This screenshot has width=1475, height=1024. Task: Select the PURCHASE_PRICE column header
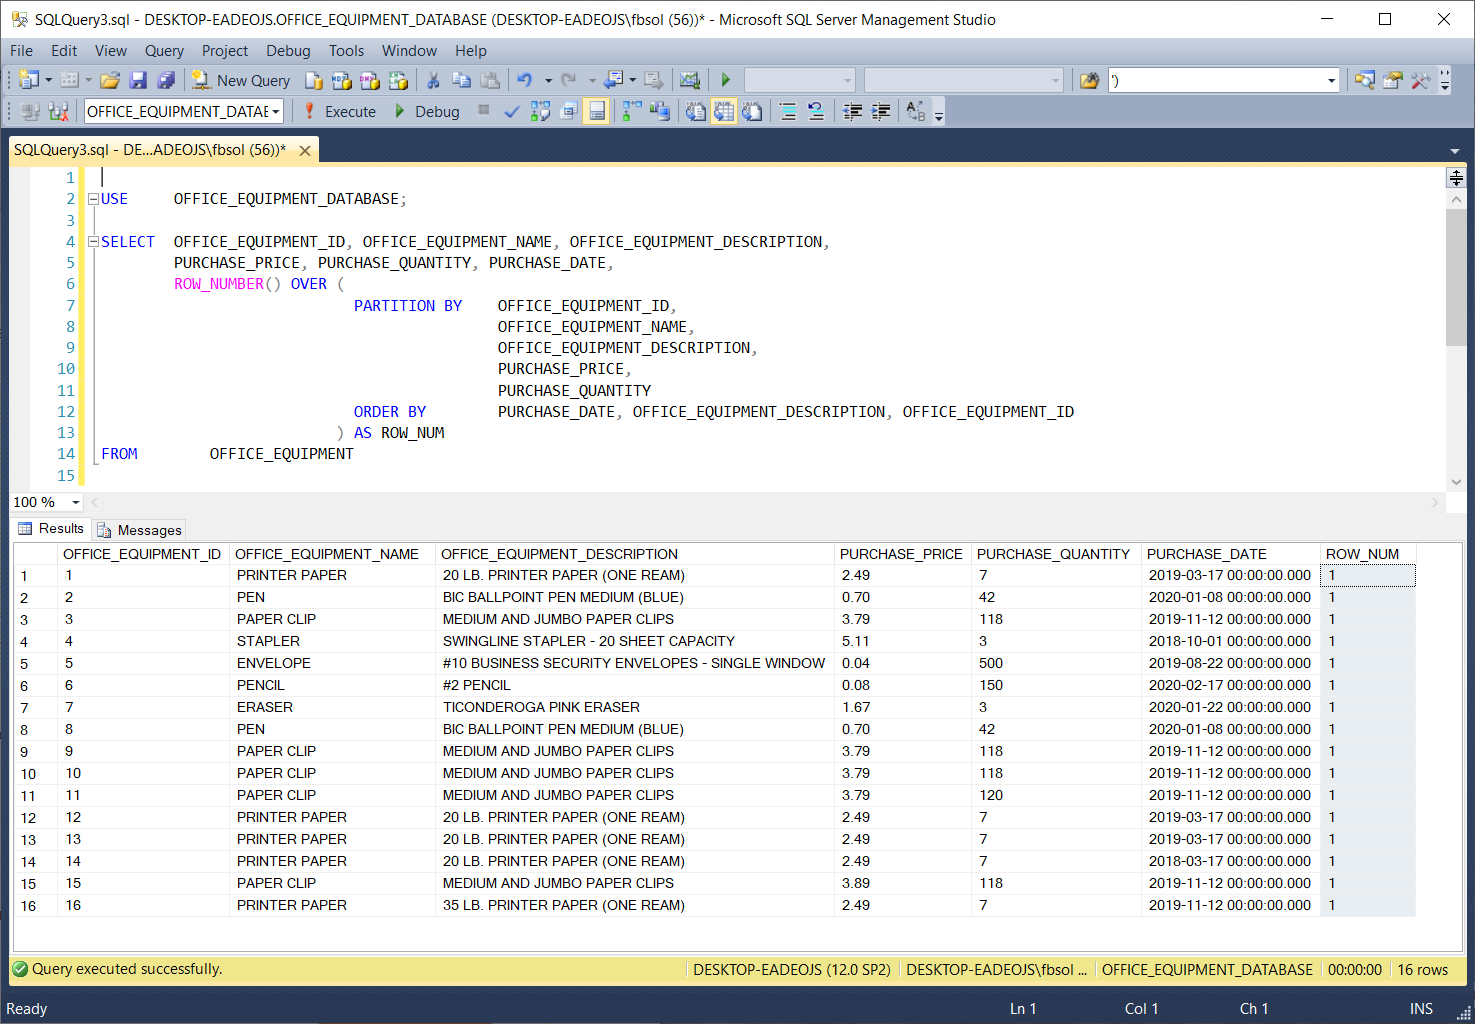(x=900, y=554)
